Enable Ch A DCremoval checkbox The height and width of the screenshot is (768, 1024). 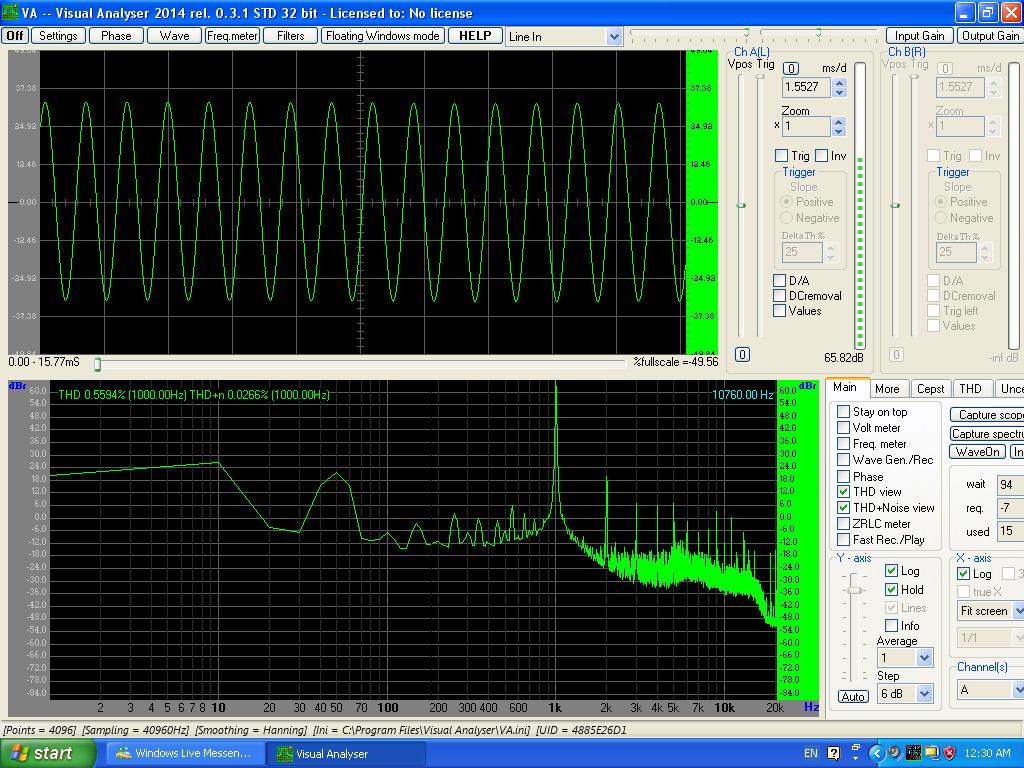[779, 295]
